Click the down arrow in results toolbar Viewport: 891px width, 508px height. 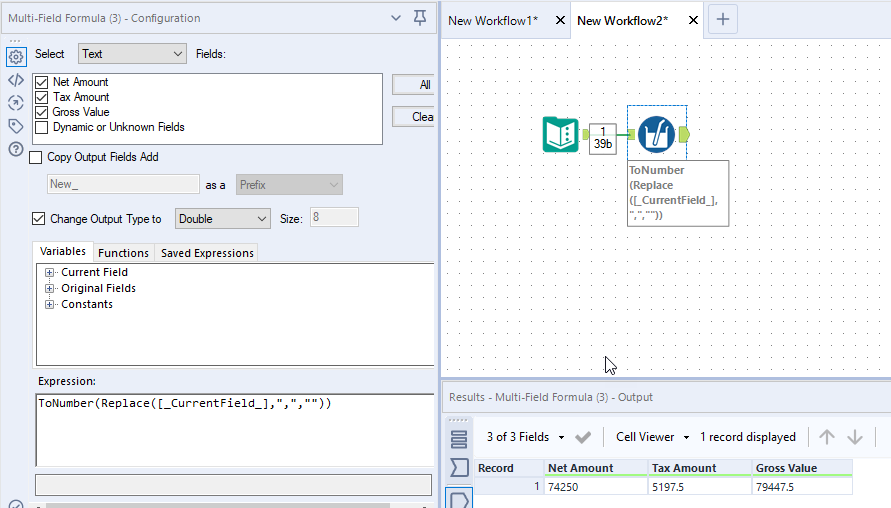click(855, 437)
